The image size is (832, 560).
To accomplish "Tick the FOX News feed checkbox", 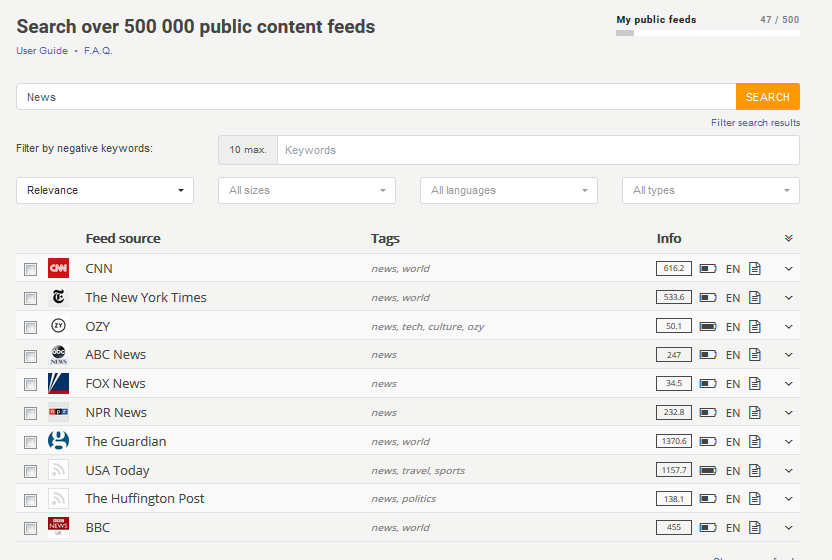I will pos(30,384).
